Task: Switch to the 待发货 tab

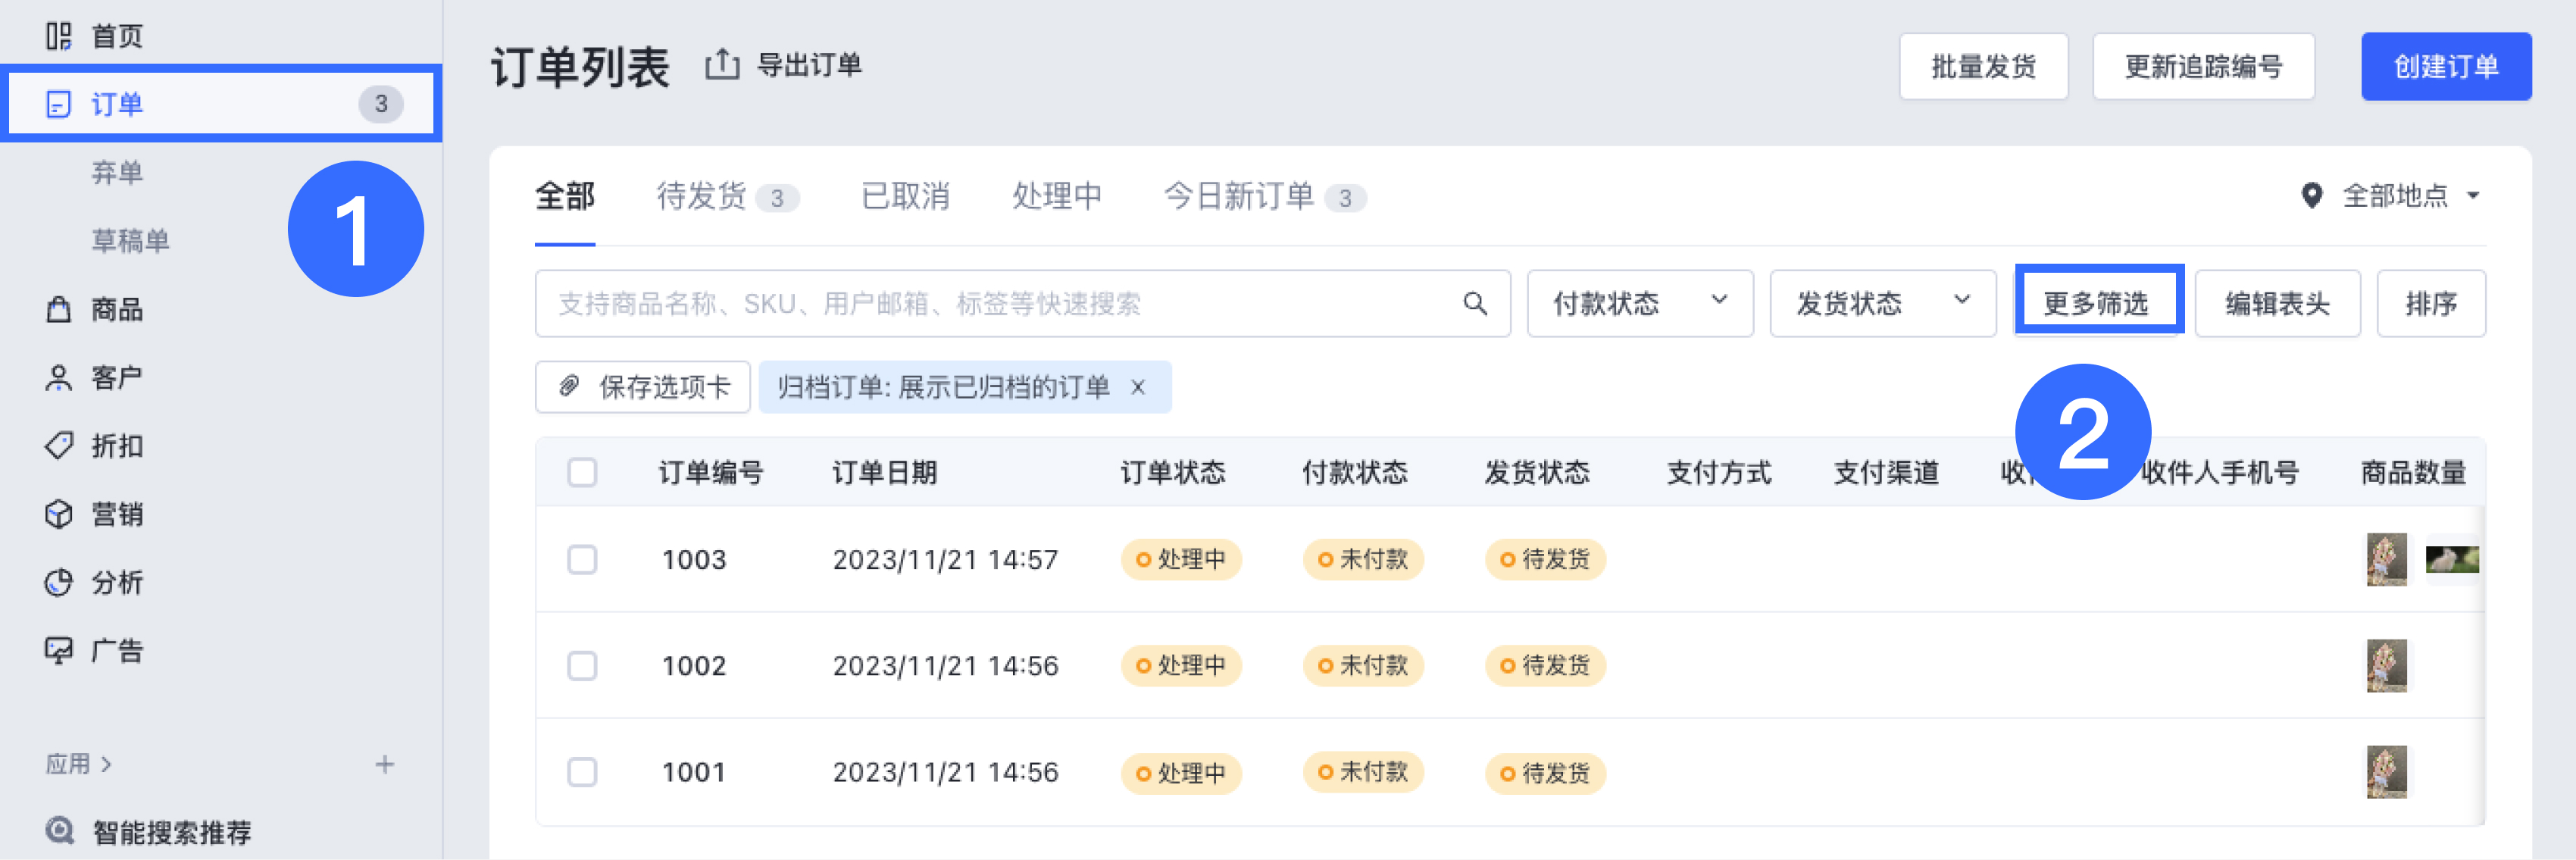Action: click(702, 196)
